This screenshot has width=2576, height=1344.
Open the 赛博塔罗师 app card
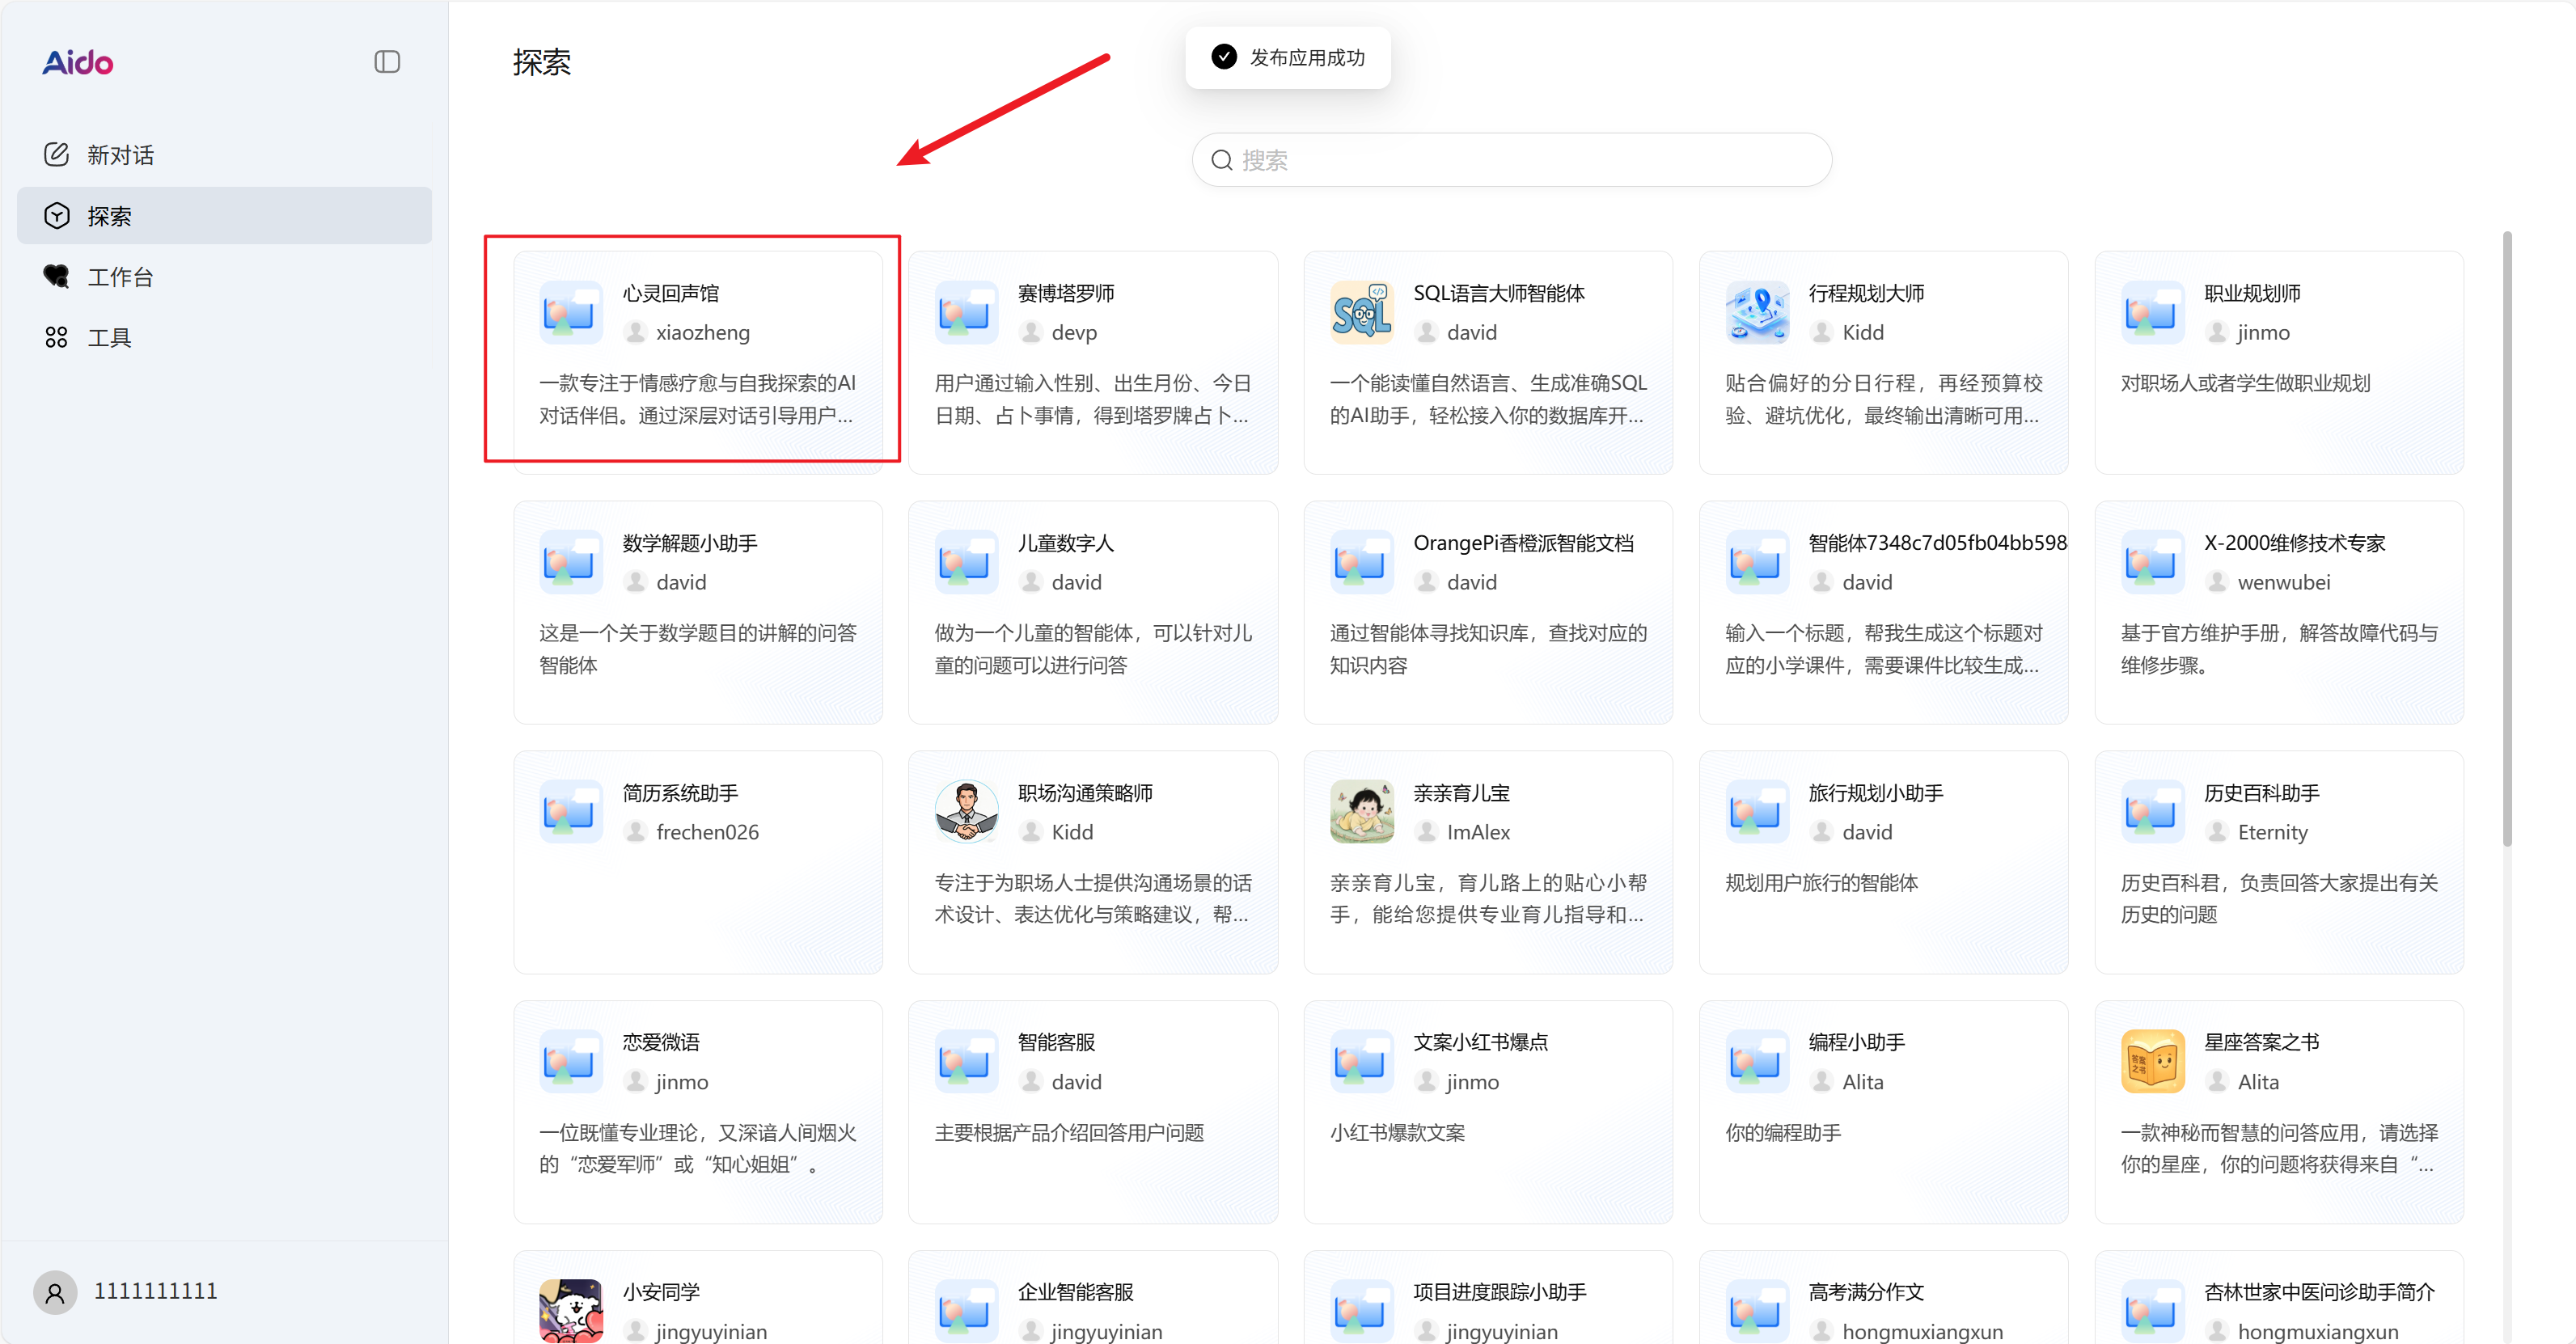[x=1092, y=363]
